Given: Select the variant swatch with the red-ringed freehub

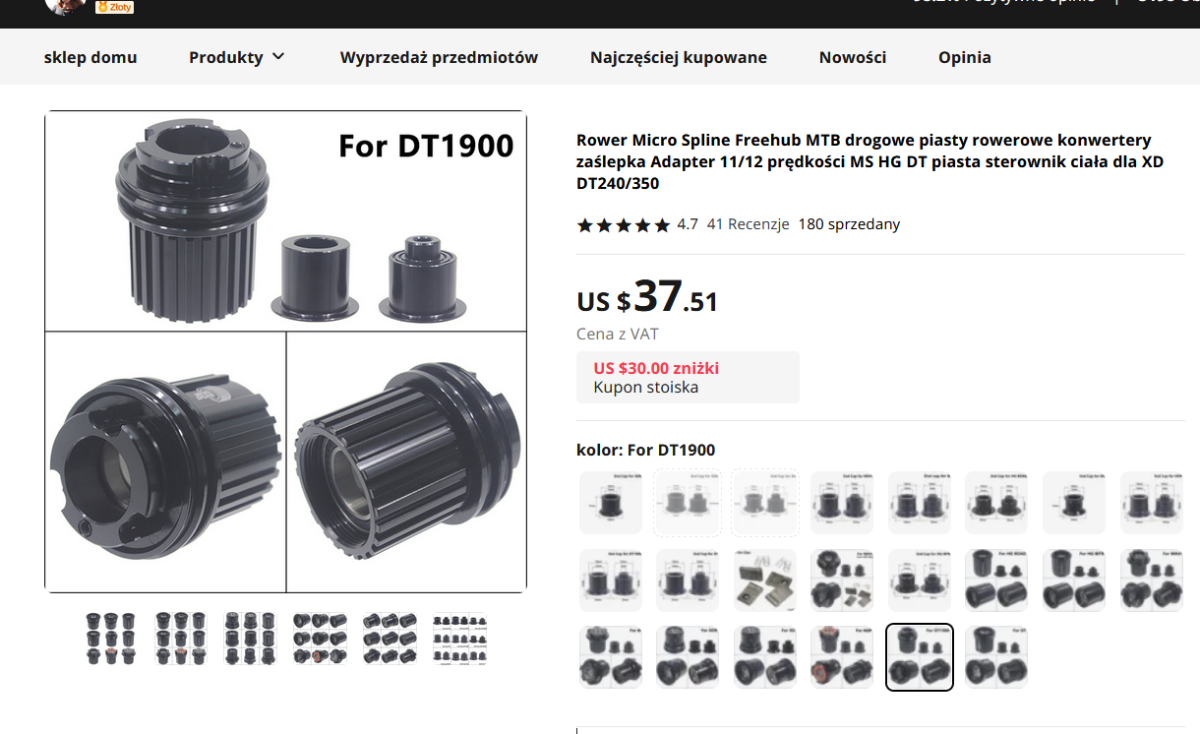Looking at the screenshot, I should point(842,657).
